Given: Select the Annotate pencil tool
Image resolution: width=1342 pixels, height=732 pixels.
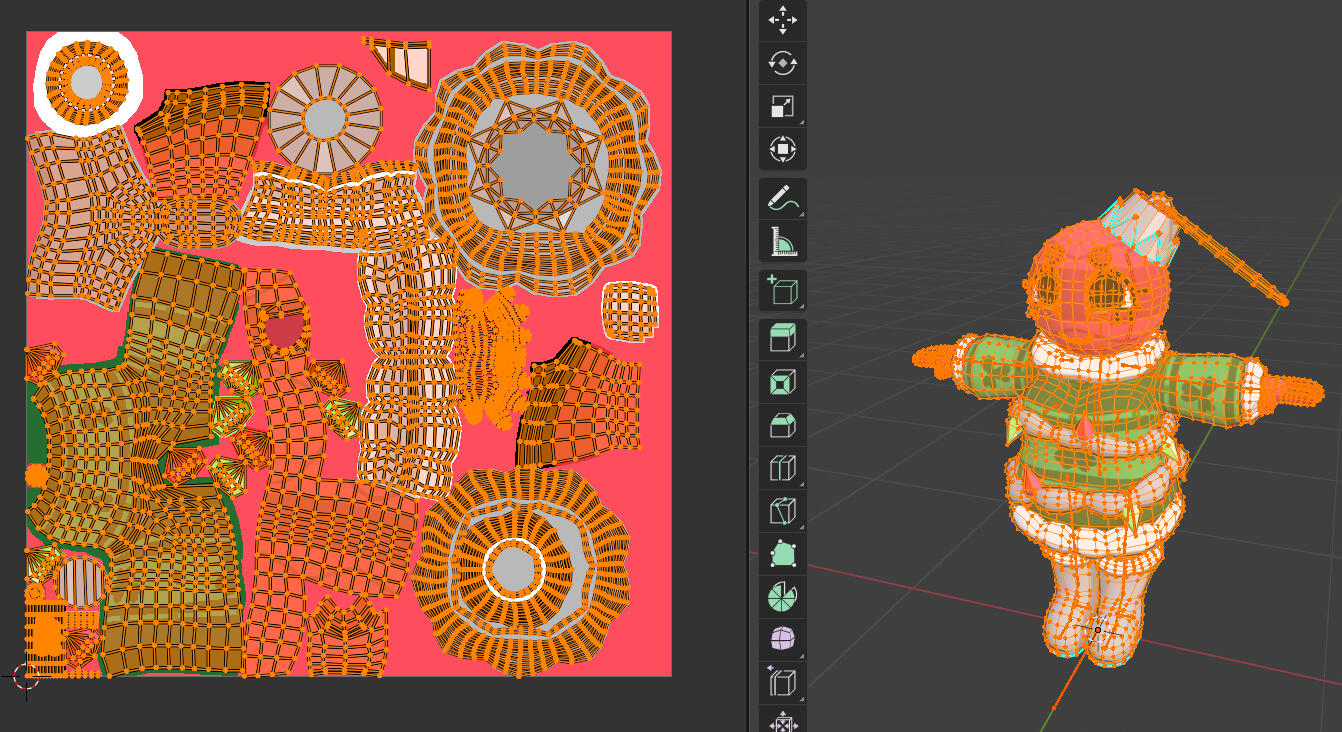Looking at the screenshot, I should [782, 199].
